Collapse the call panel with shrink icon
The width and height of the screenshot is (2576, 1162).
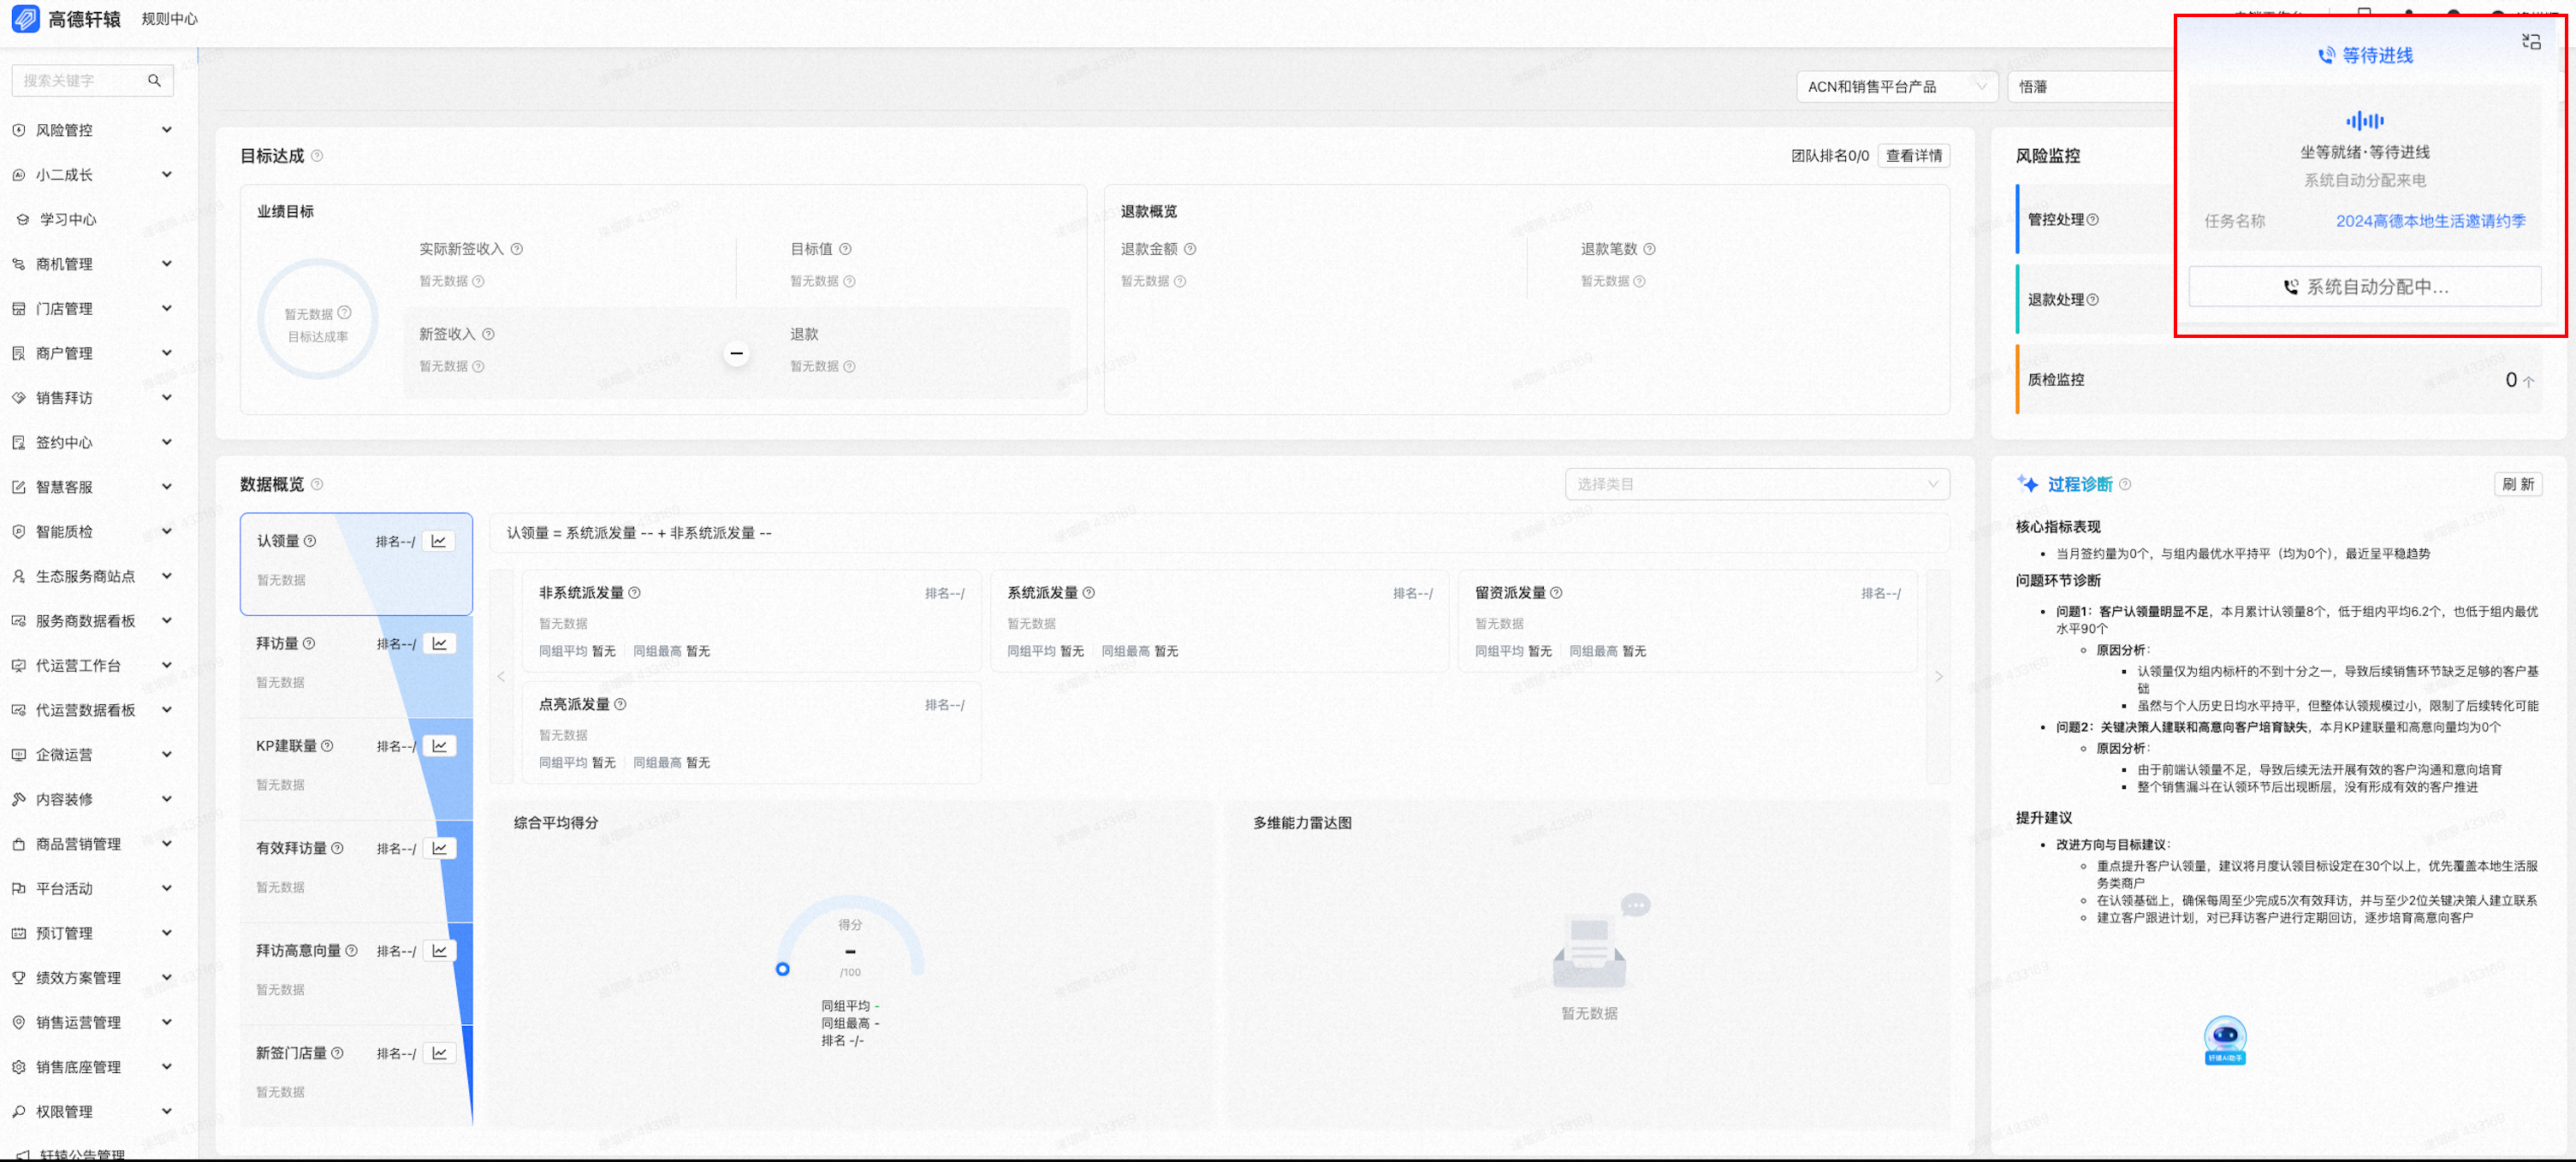[2531, 41]
